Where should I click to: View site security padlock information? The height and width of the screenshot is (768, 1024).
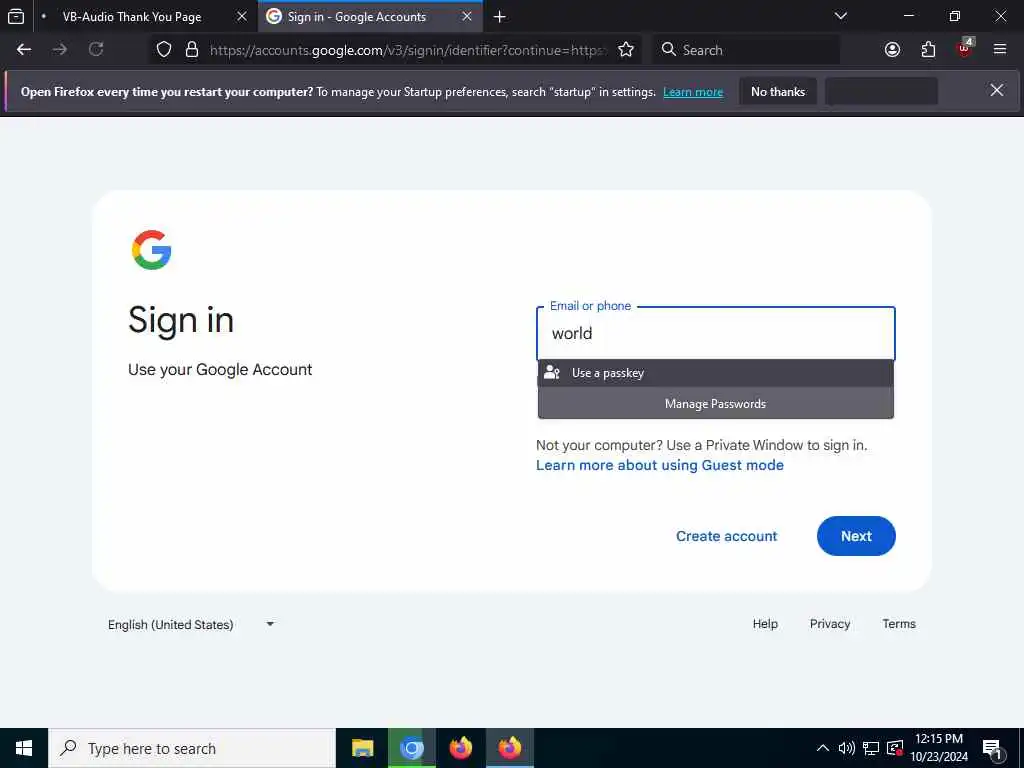192,50
